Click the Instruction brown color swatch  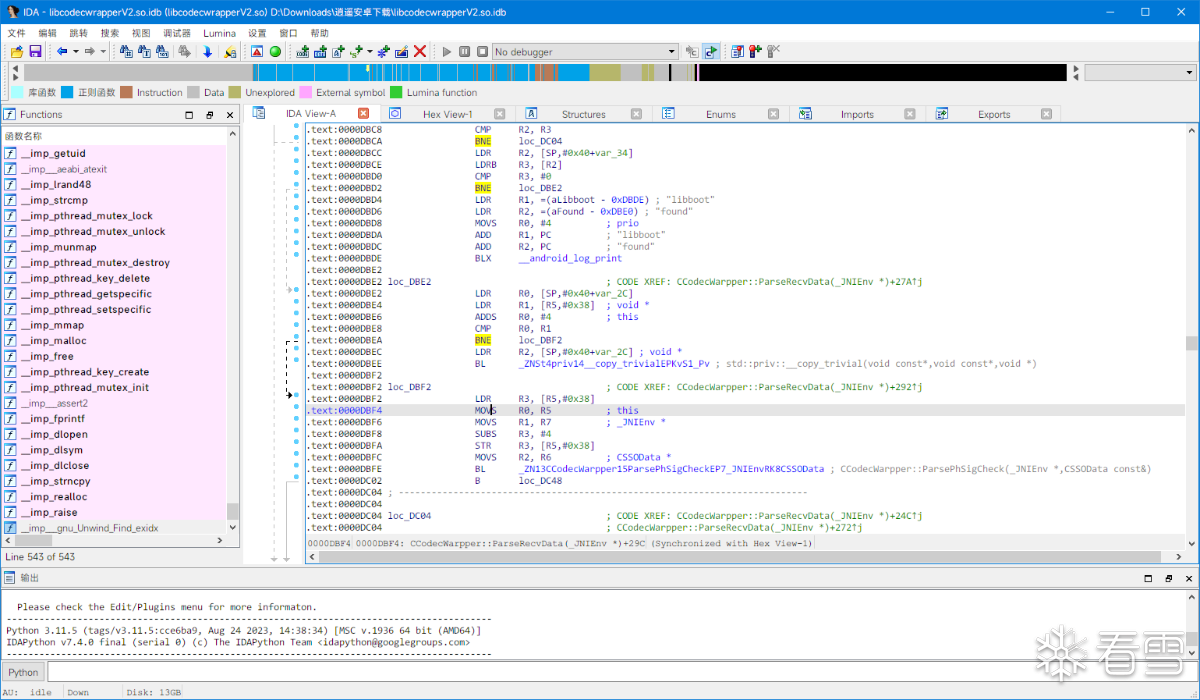(x=126, y=93)
